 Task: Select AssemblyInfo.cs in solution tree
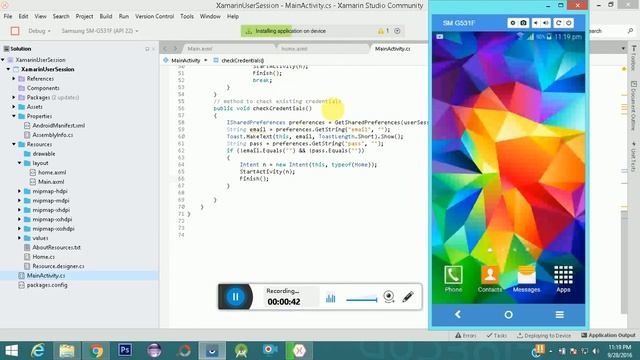click(53, 135)
